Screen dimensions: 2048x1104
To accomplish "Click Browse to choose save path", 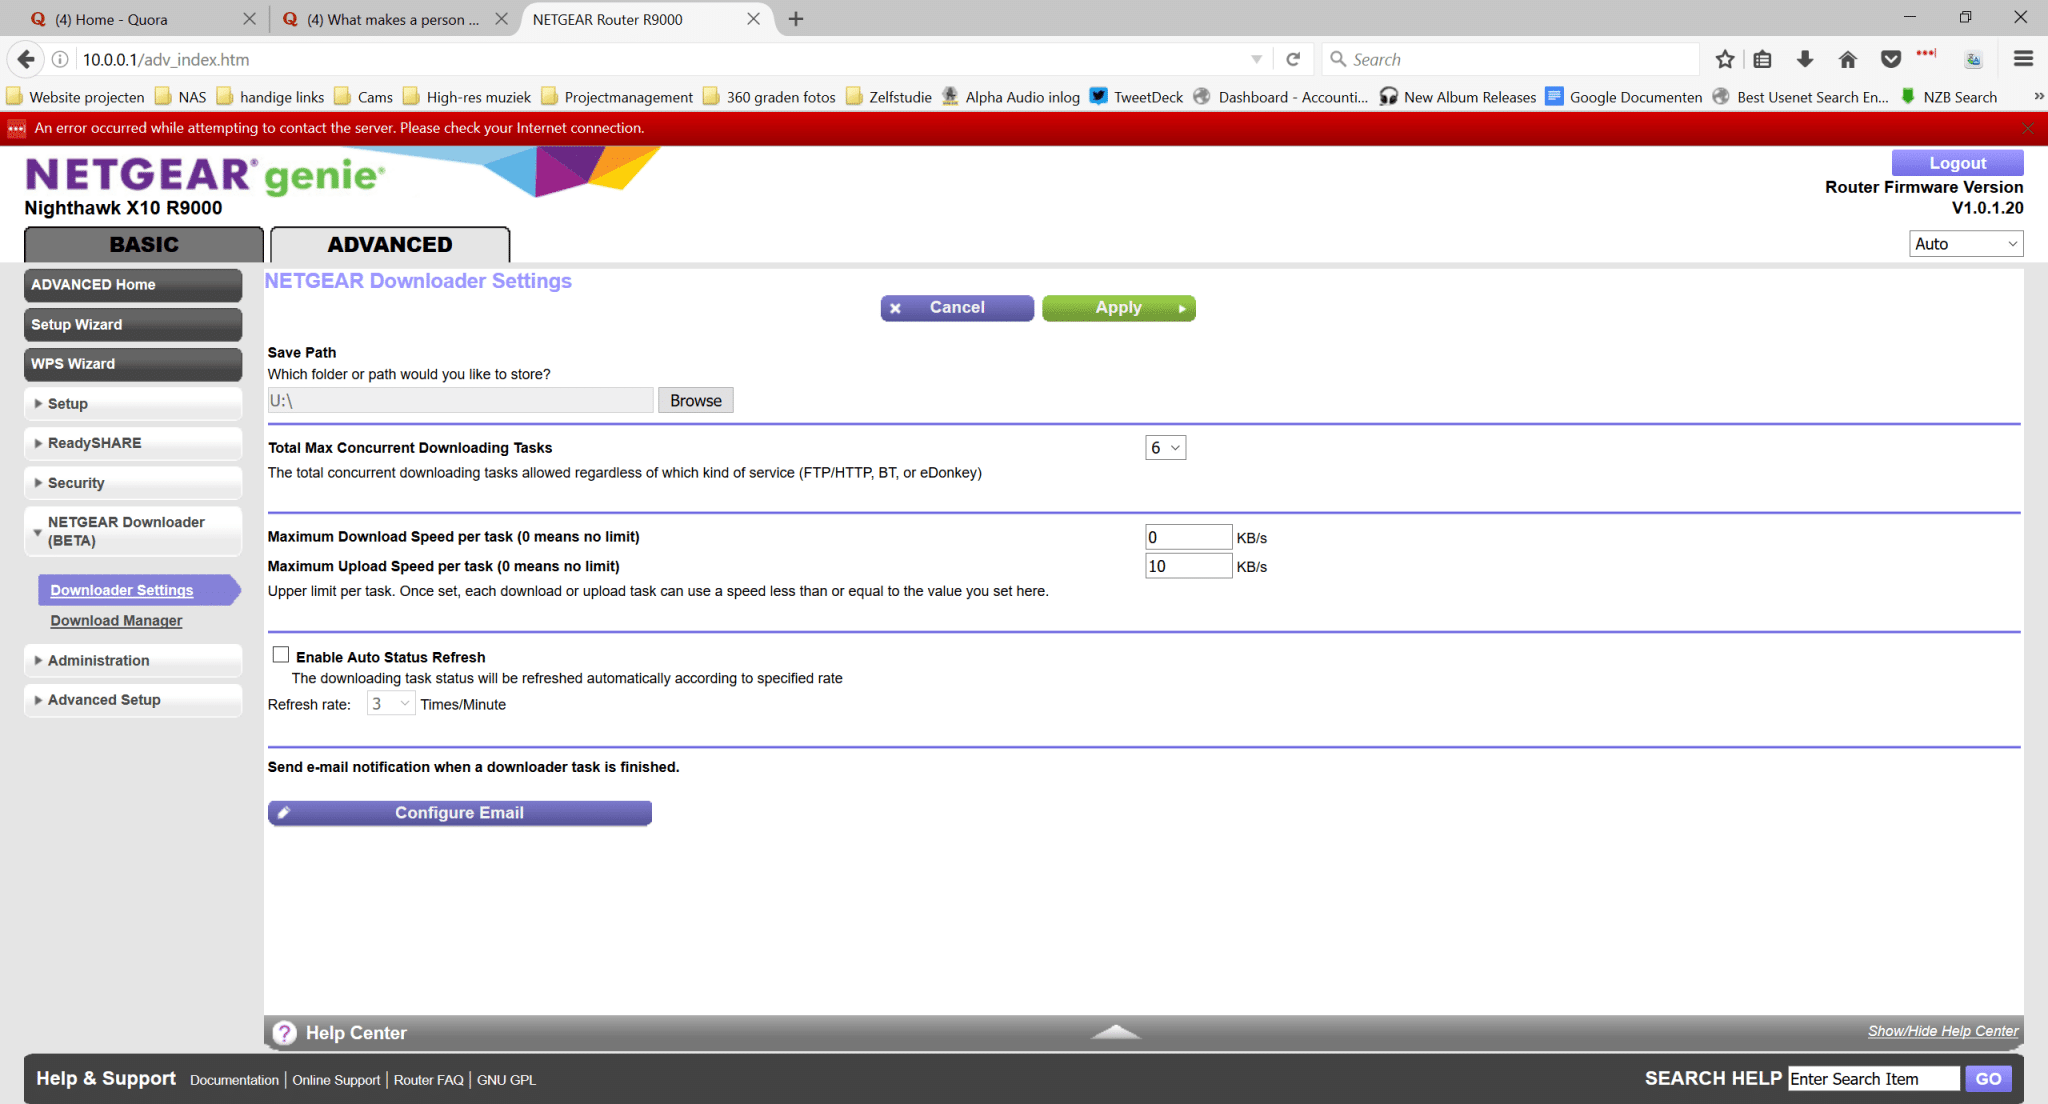I will [696, 400].
